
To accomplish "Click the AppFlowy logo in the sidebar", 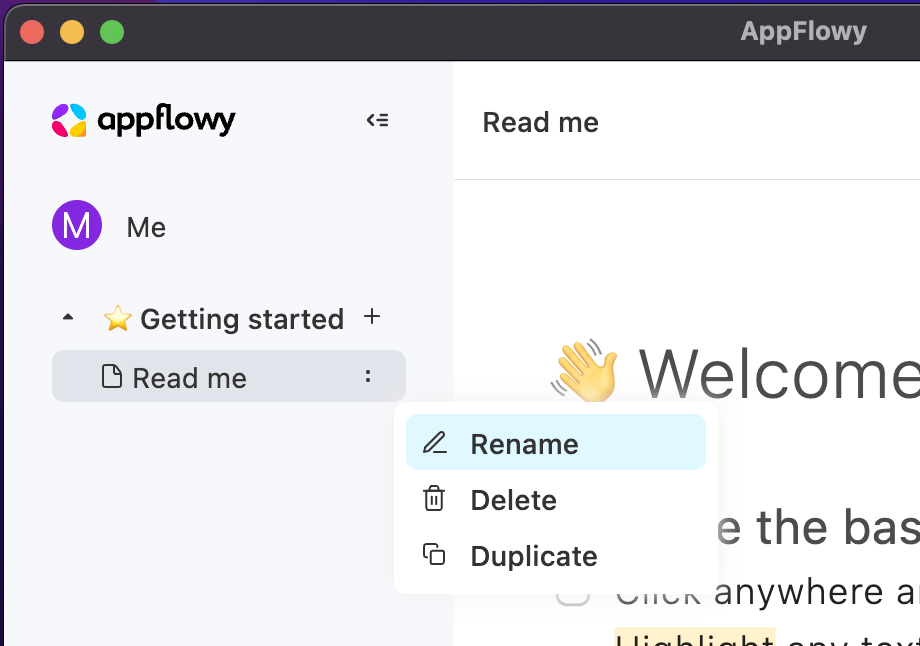I will (144, 120).
